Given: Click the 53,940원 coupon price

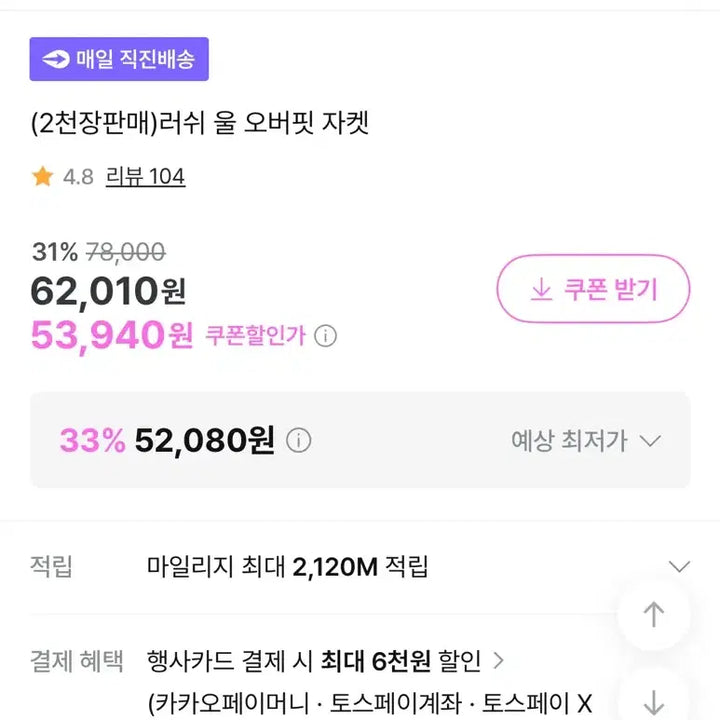Looking at the screenshot, I should pos(111,335).
